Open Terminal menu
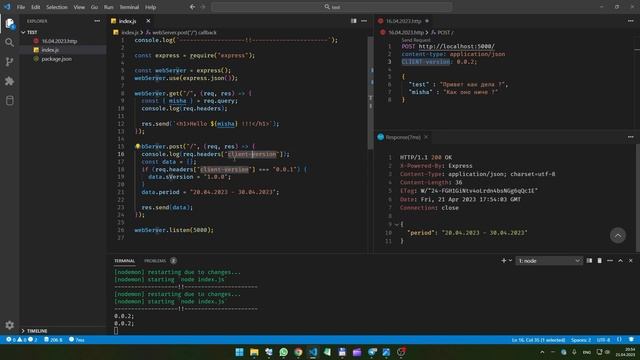640x360 pixels. [x=129, y=7]
